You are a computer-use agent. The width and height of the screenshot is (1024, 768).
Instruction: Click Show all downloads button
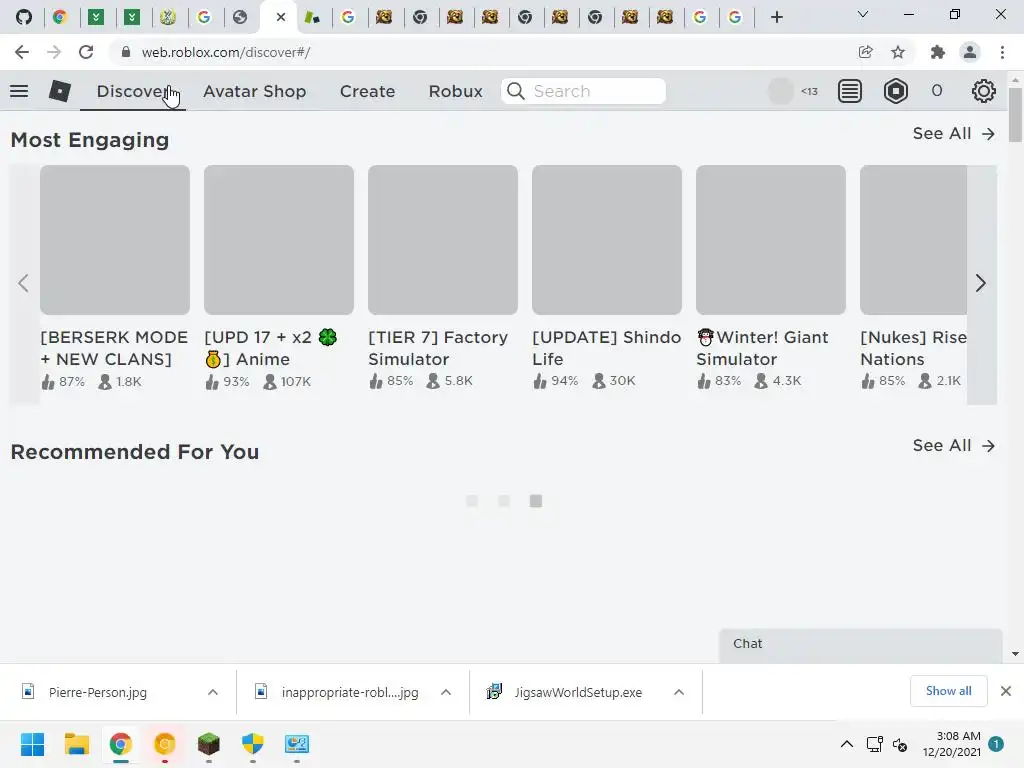[x=948, y=691]
